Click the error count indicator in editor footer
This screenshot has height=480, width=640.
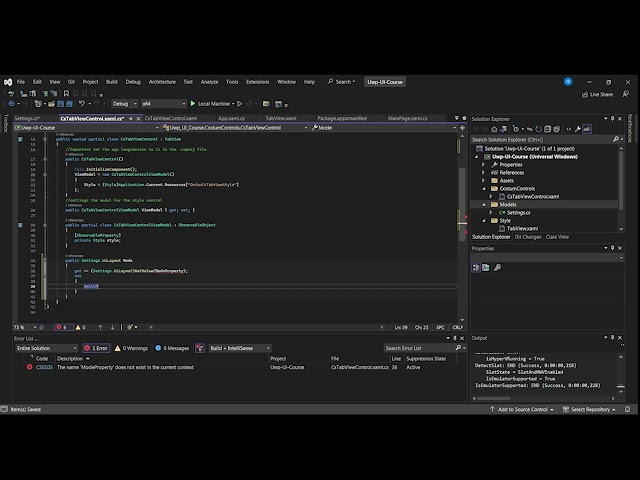click(x=62, y=327)
